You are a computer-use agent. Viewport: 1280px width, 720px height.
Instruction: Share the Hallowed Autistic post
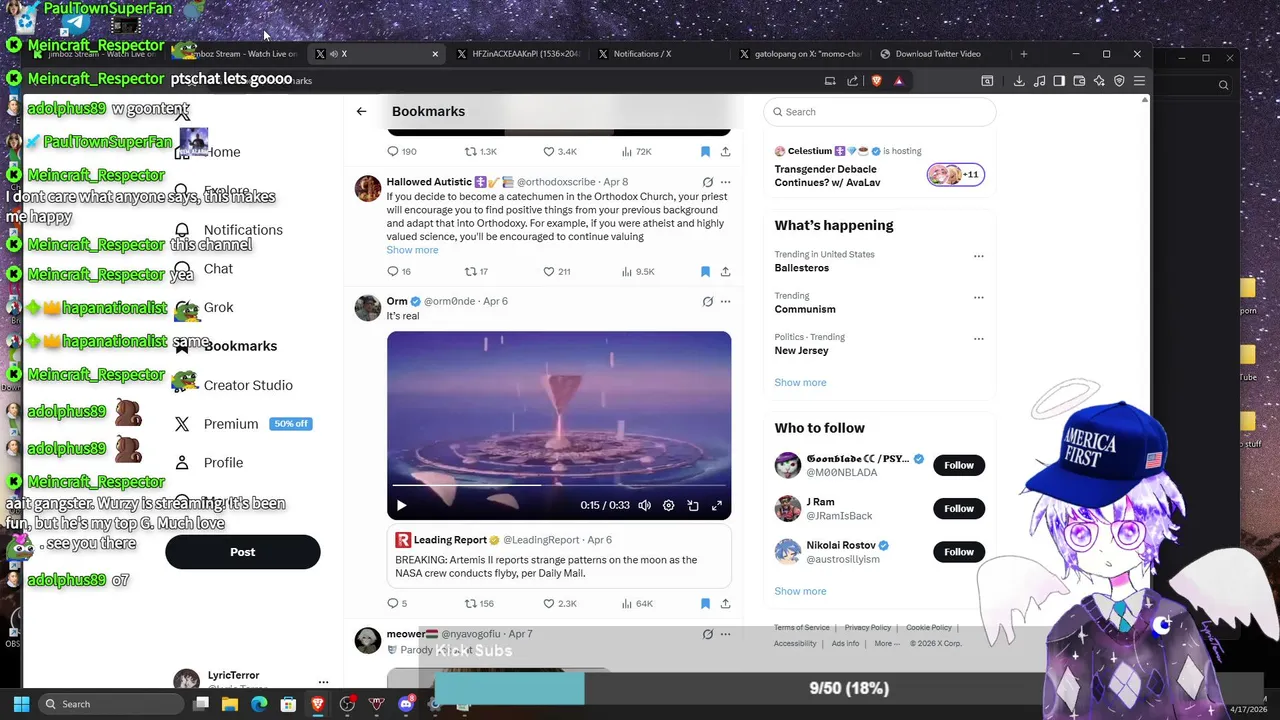[725, 271]
